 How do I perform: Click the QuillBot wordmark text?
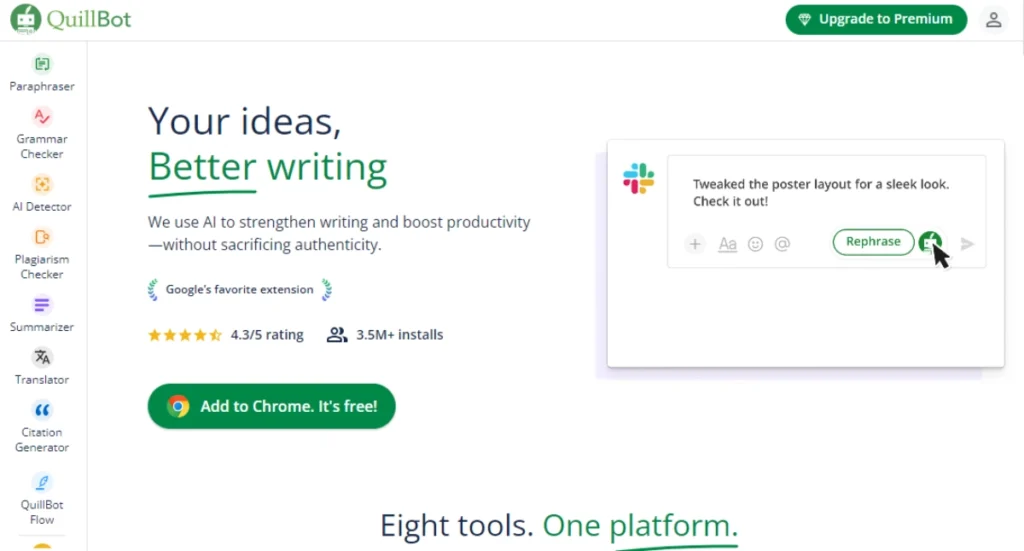tap(89, 19)
